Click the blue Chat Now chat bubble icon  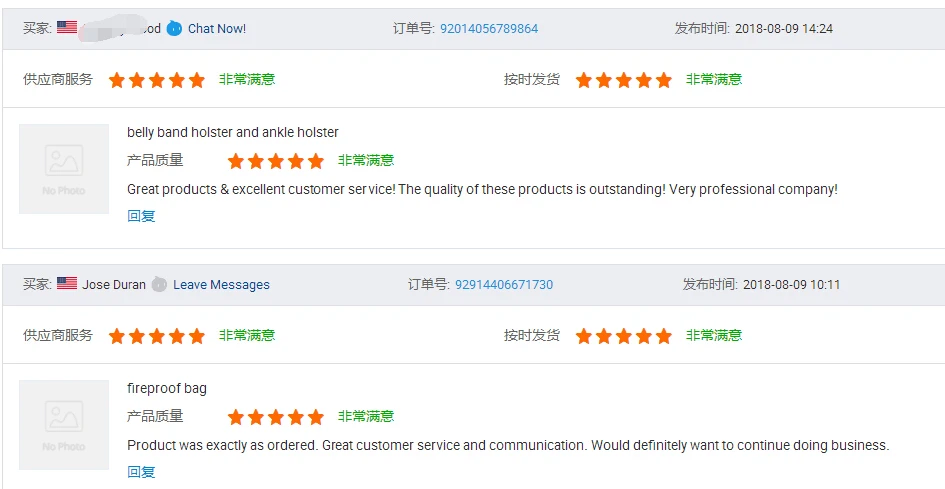click(175, 28)
